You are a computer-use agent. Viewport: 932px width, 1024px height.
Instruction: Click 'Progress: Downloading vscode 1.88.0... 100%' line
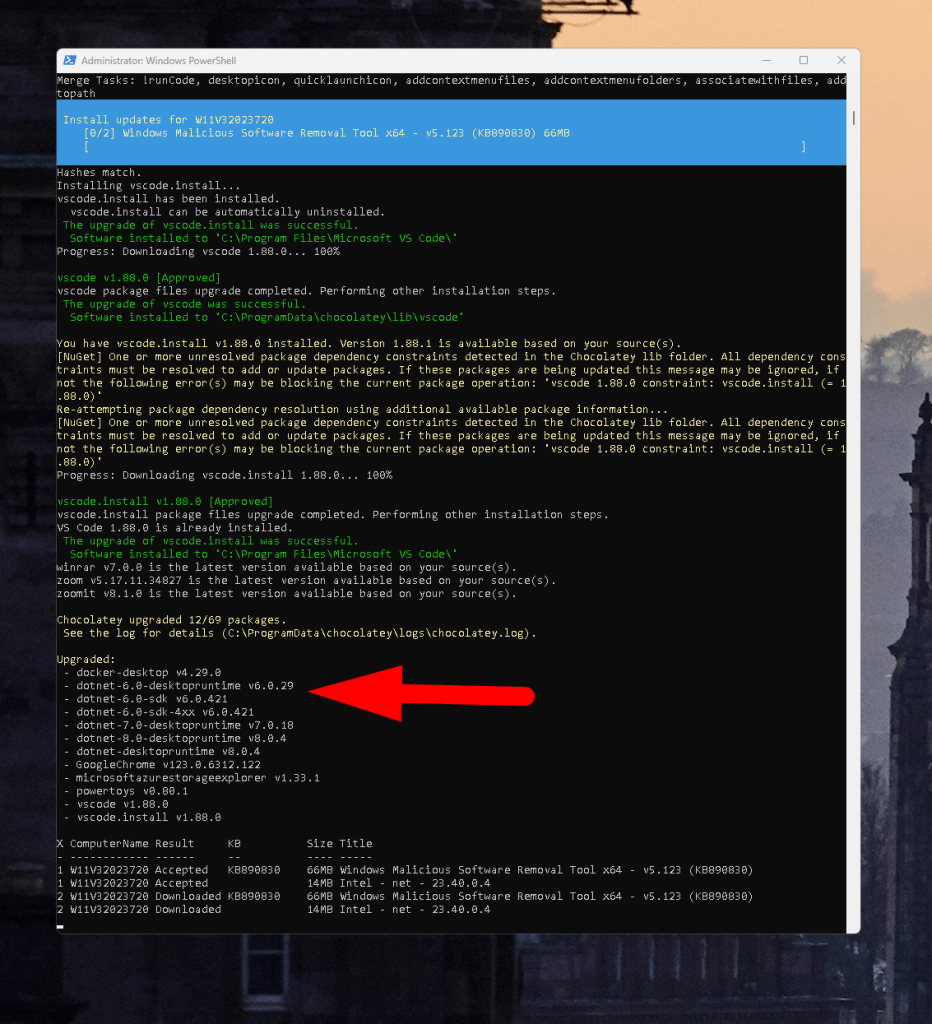point(198,251)
